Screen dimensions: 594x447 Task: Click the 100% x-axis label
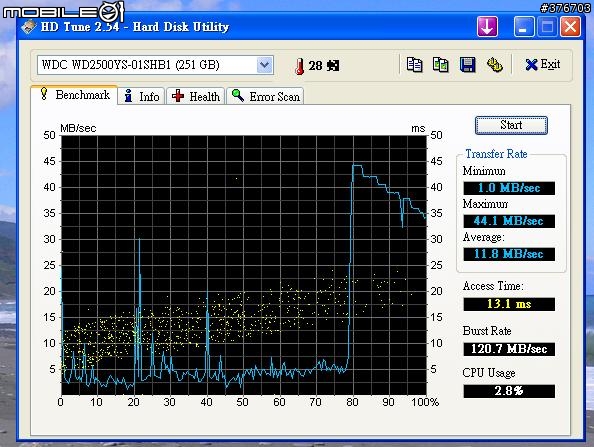[425, 402]
